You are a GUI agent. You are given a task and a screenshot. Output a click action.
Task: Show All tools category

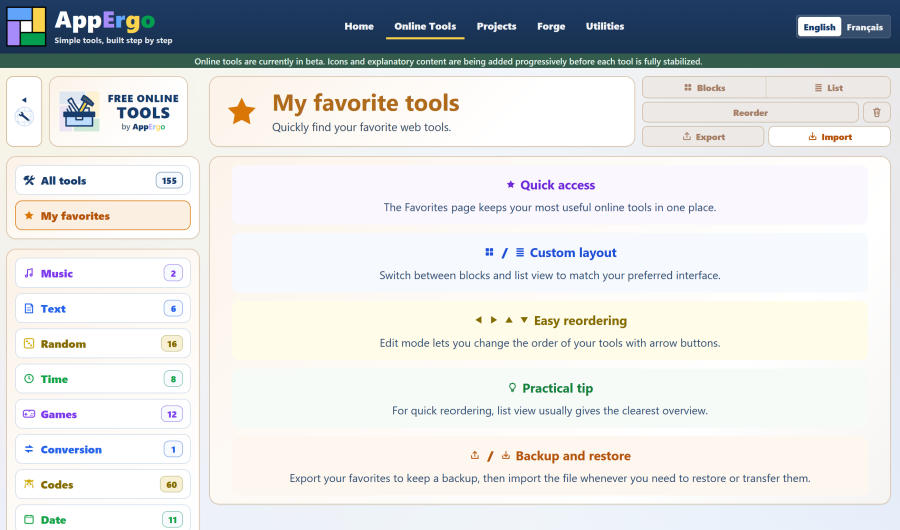[x=103, y=180]
